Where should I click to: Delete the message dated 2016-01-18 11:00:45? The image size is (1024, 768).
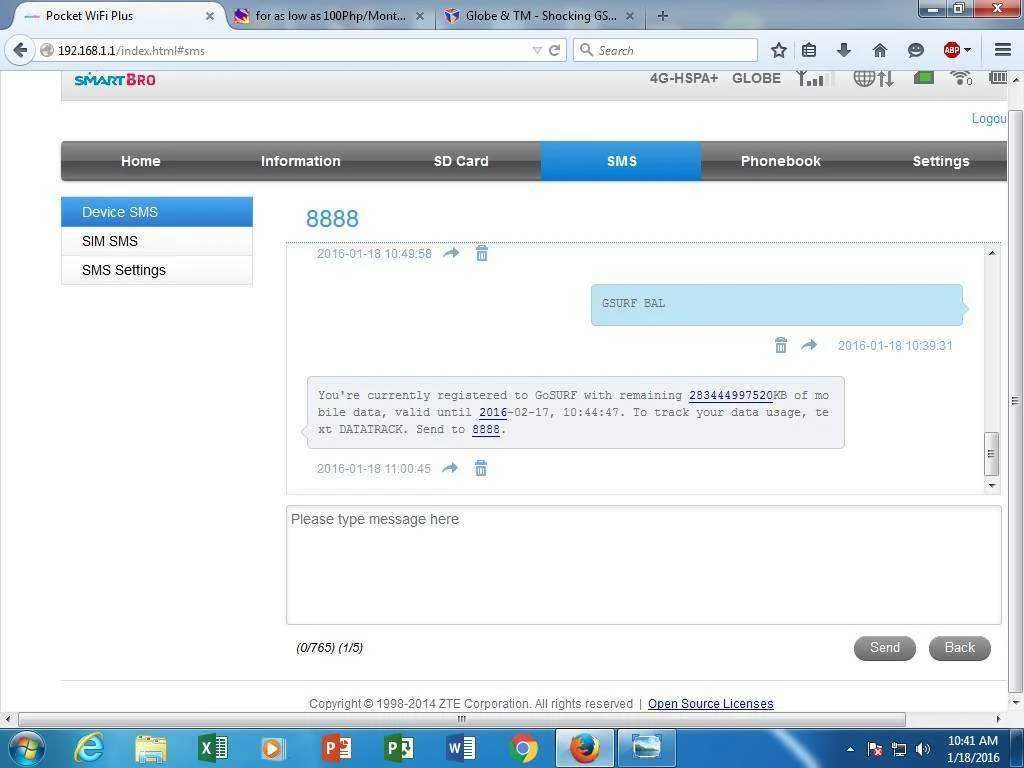click(x=481, y=468)
